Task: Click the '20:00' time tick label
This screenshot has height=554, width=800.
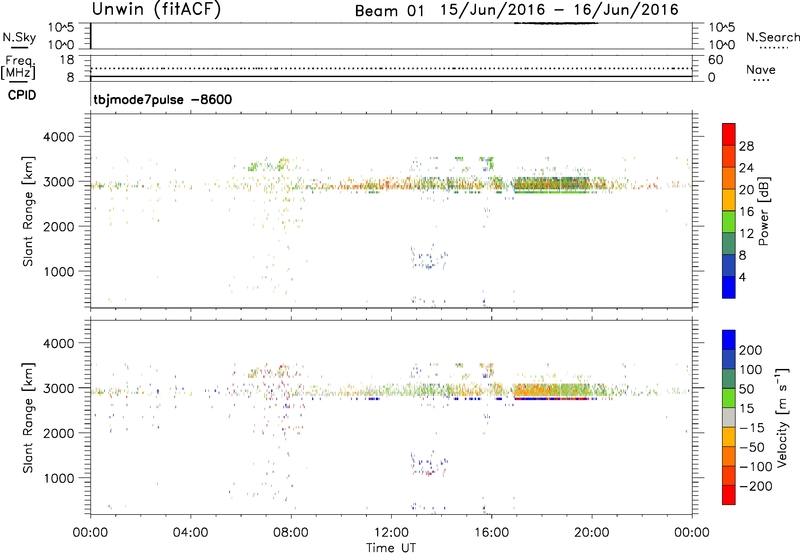Action: [592, 533]
